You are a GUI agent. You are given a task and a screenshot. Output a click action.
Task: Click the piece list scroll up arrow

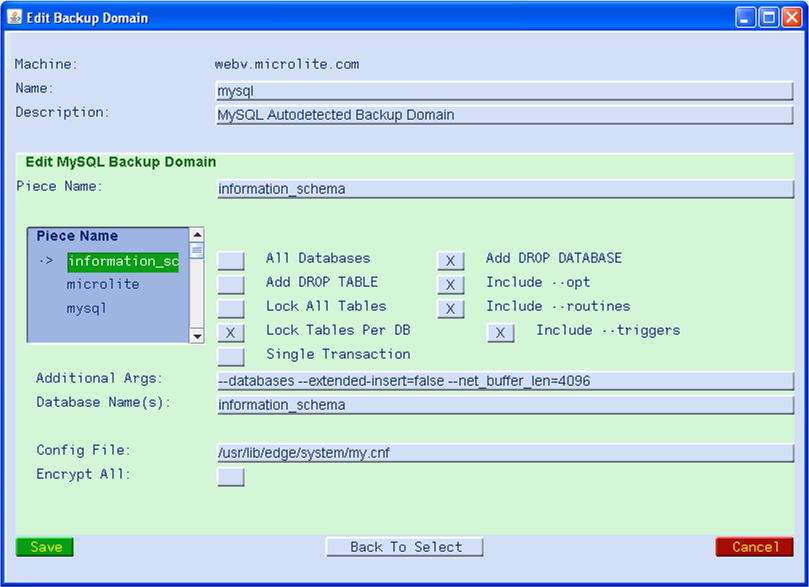click(197, 235)
